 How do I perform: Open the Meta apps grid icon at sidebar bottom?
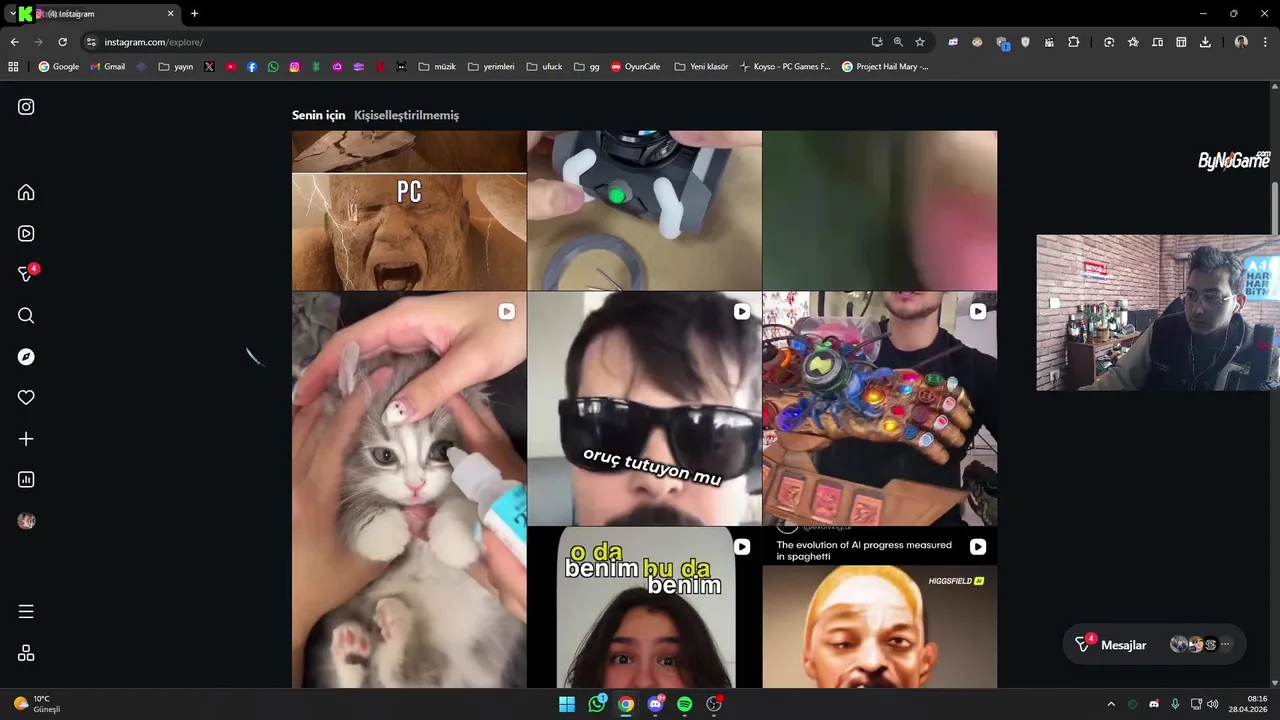26,653
